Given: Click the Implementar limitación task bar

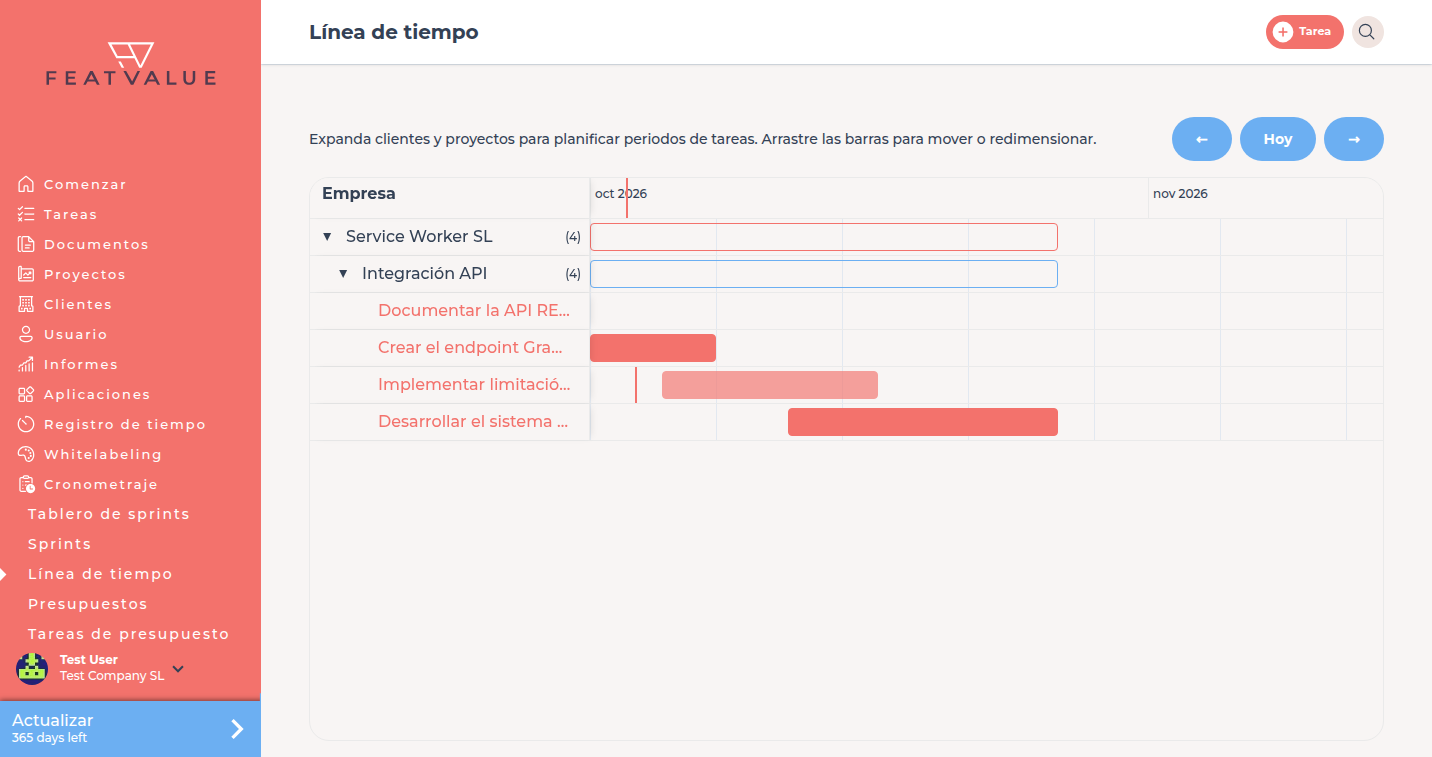Looking at the screenshot, I should pos(770,385).
